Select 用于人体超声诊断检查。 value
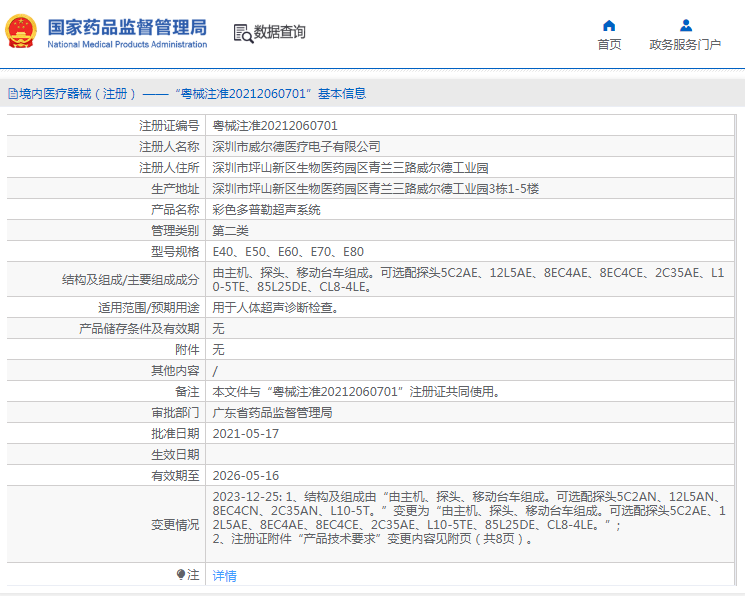This screenshot has width=745, height=596. (x=276, y=308)
